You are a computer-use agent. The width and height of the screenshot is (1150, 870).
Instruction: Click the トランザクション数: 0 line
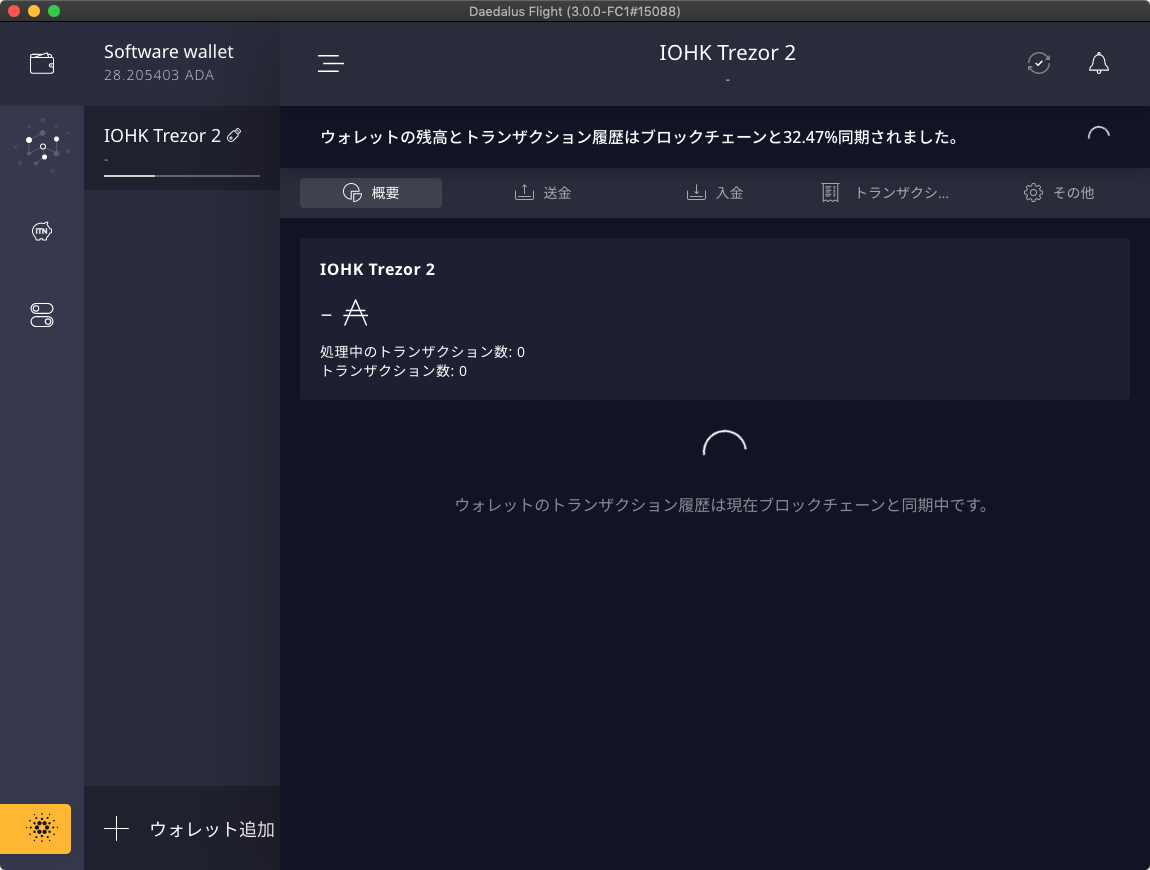coord(393,371)
